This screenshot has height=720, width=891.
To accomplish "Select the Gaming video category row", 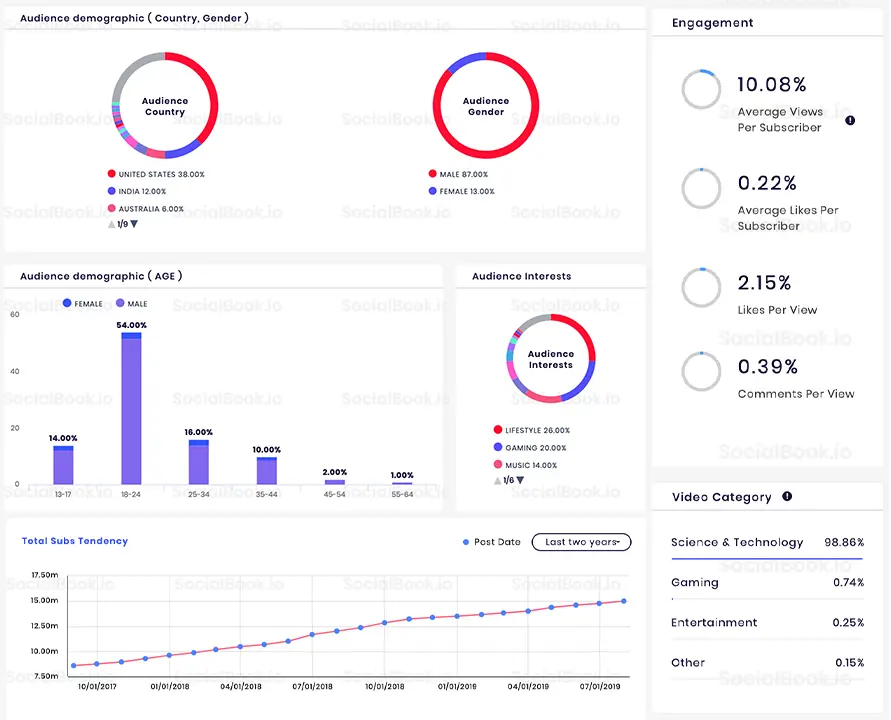I will tap(767, 583).
